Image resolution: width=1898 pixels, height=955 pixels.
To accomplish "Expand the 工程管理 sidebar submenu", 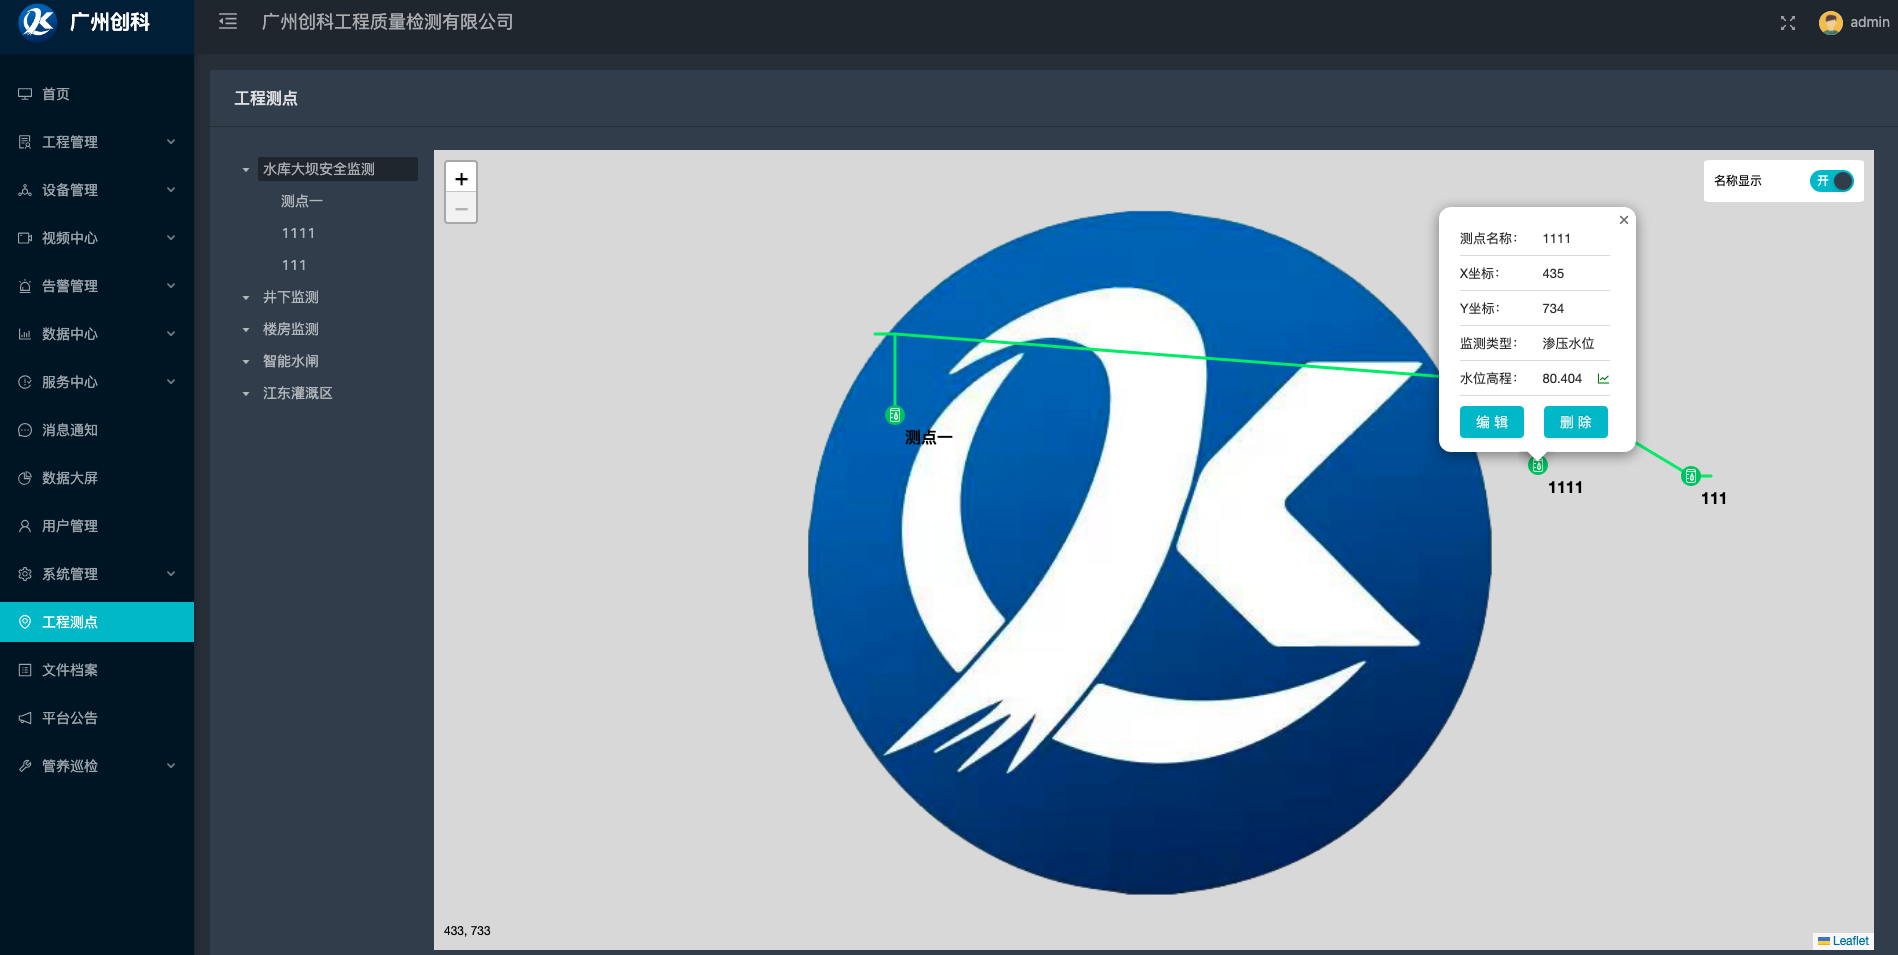I will 97,142.
